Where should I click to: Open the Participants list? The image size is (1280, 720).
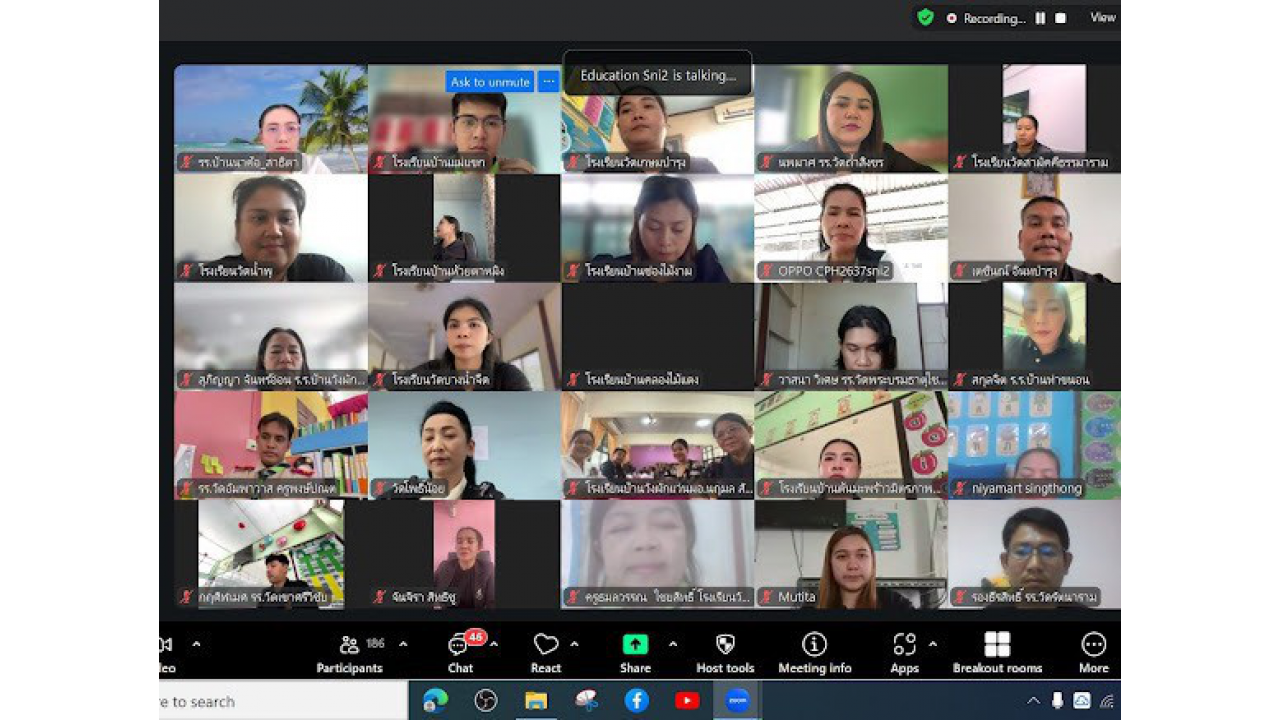point(349,652)
